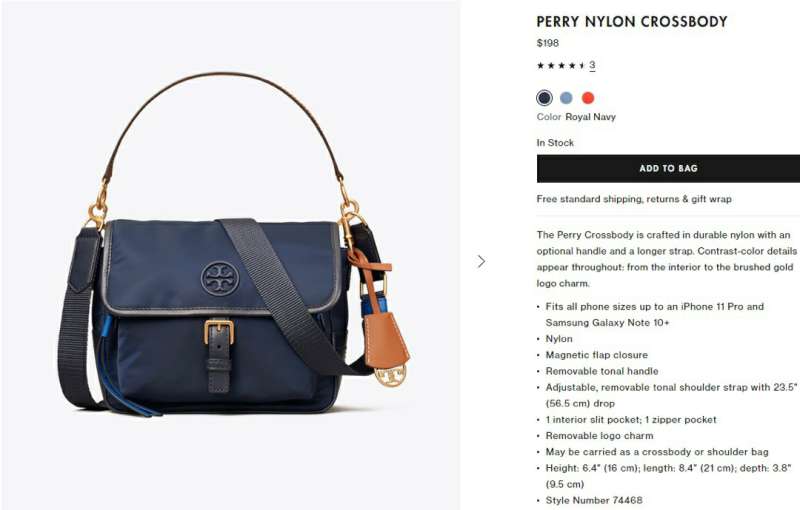Click the first star in the rating
The width and height of the screenshot is (800, 510).
[540, 65]
